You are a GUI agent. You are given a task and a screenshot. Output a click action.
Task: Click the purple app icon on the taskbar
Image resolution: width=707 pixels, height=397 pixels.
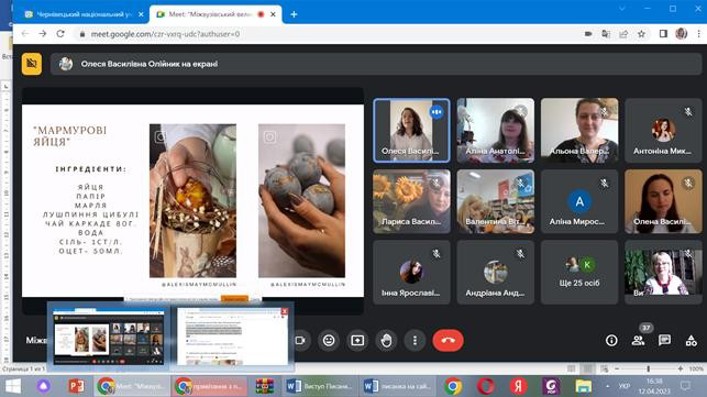coord(44,387)
